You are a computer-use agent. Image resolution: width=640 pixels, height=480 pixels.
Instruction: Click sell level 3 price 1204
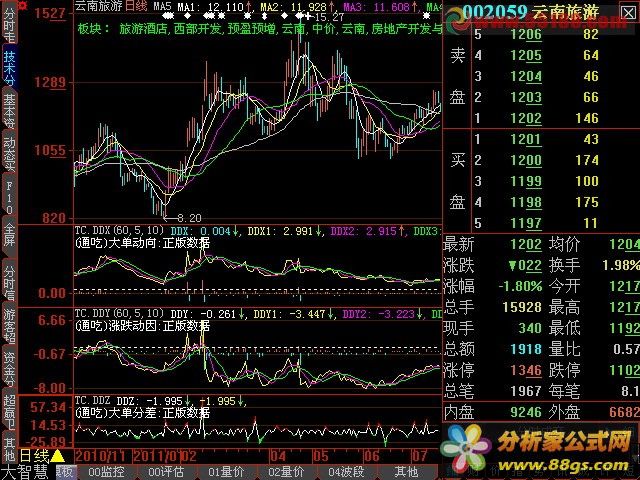pos(526,76)
